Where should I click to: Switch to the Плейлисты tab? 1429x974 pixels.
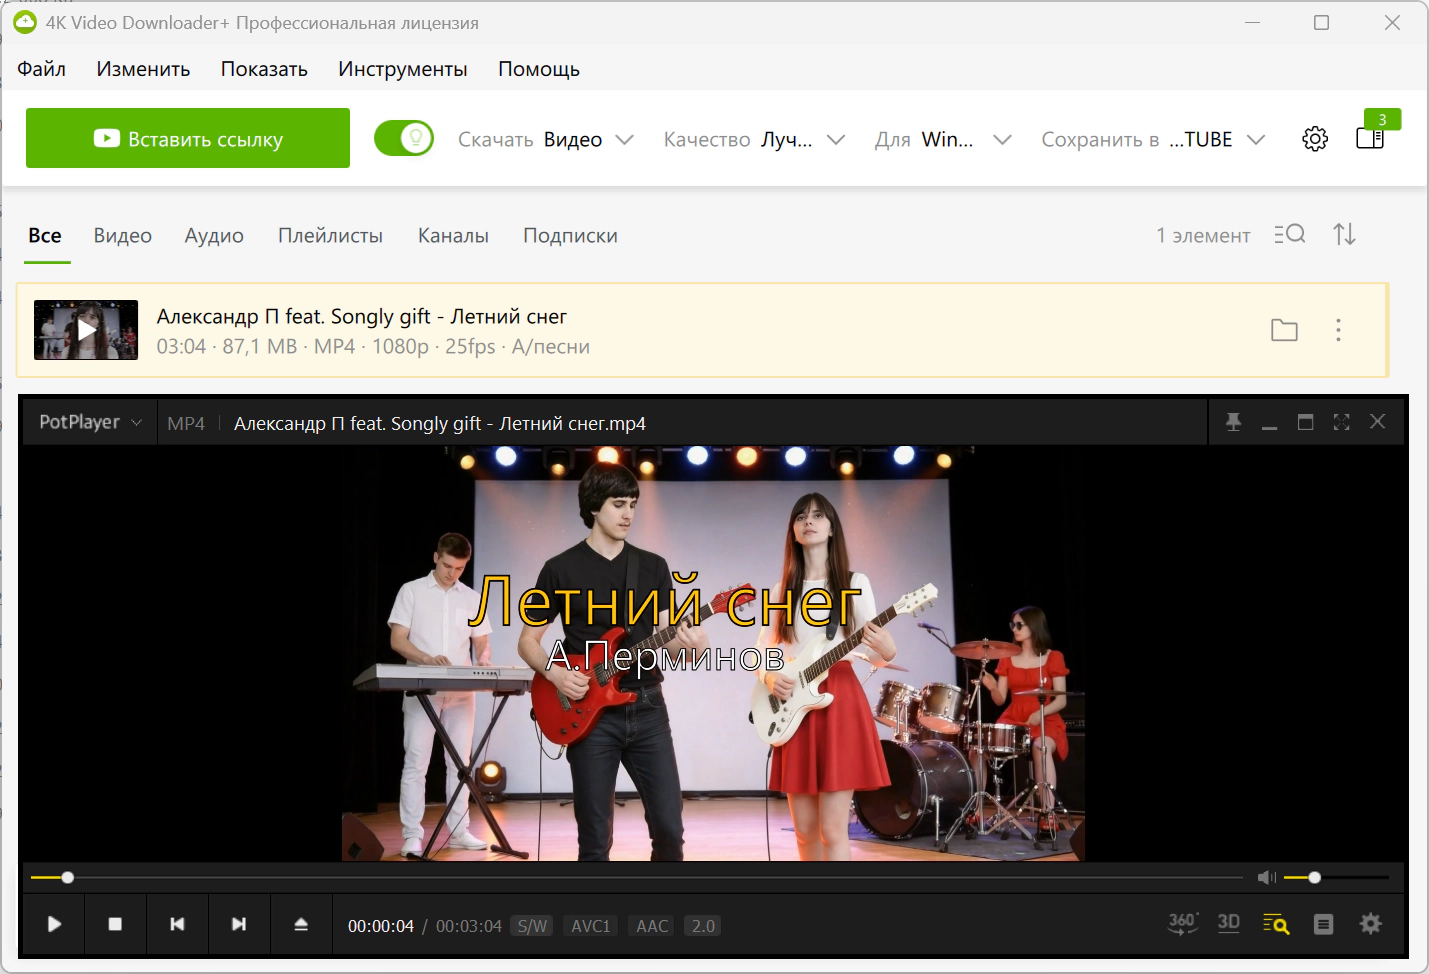[x=330, y=236]
